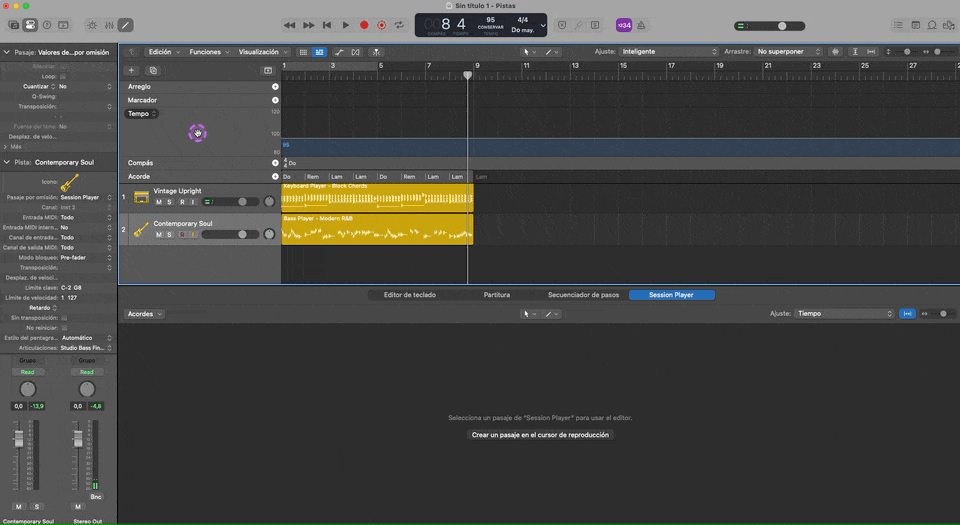Viewport: 960px width, 525px height.
Task: Record-enable the Vintage Upright track
Action: [182, 202]
